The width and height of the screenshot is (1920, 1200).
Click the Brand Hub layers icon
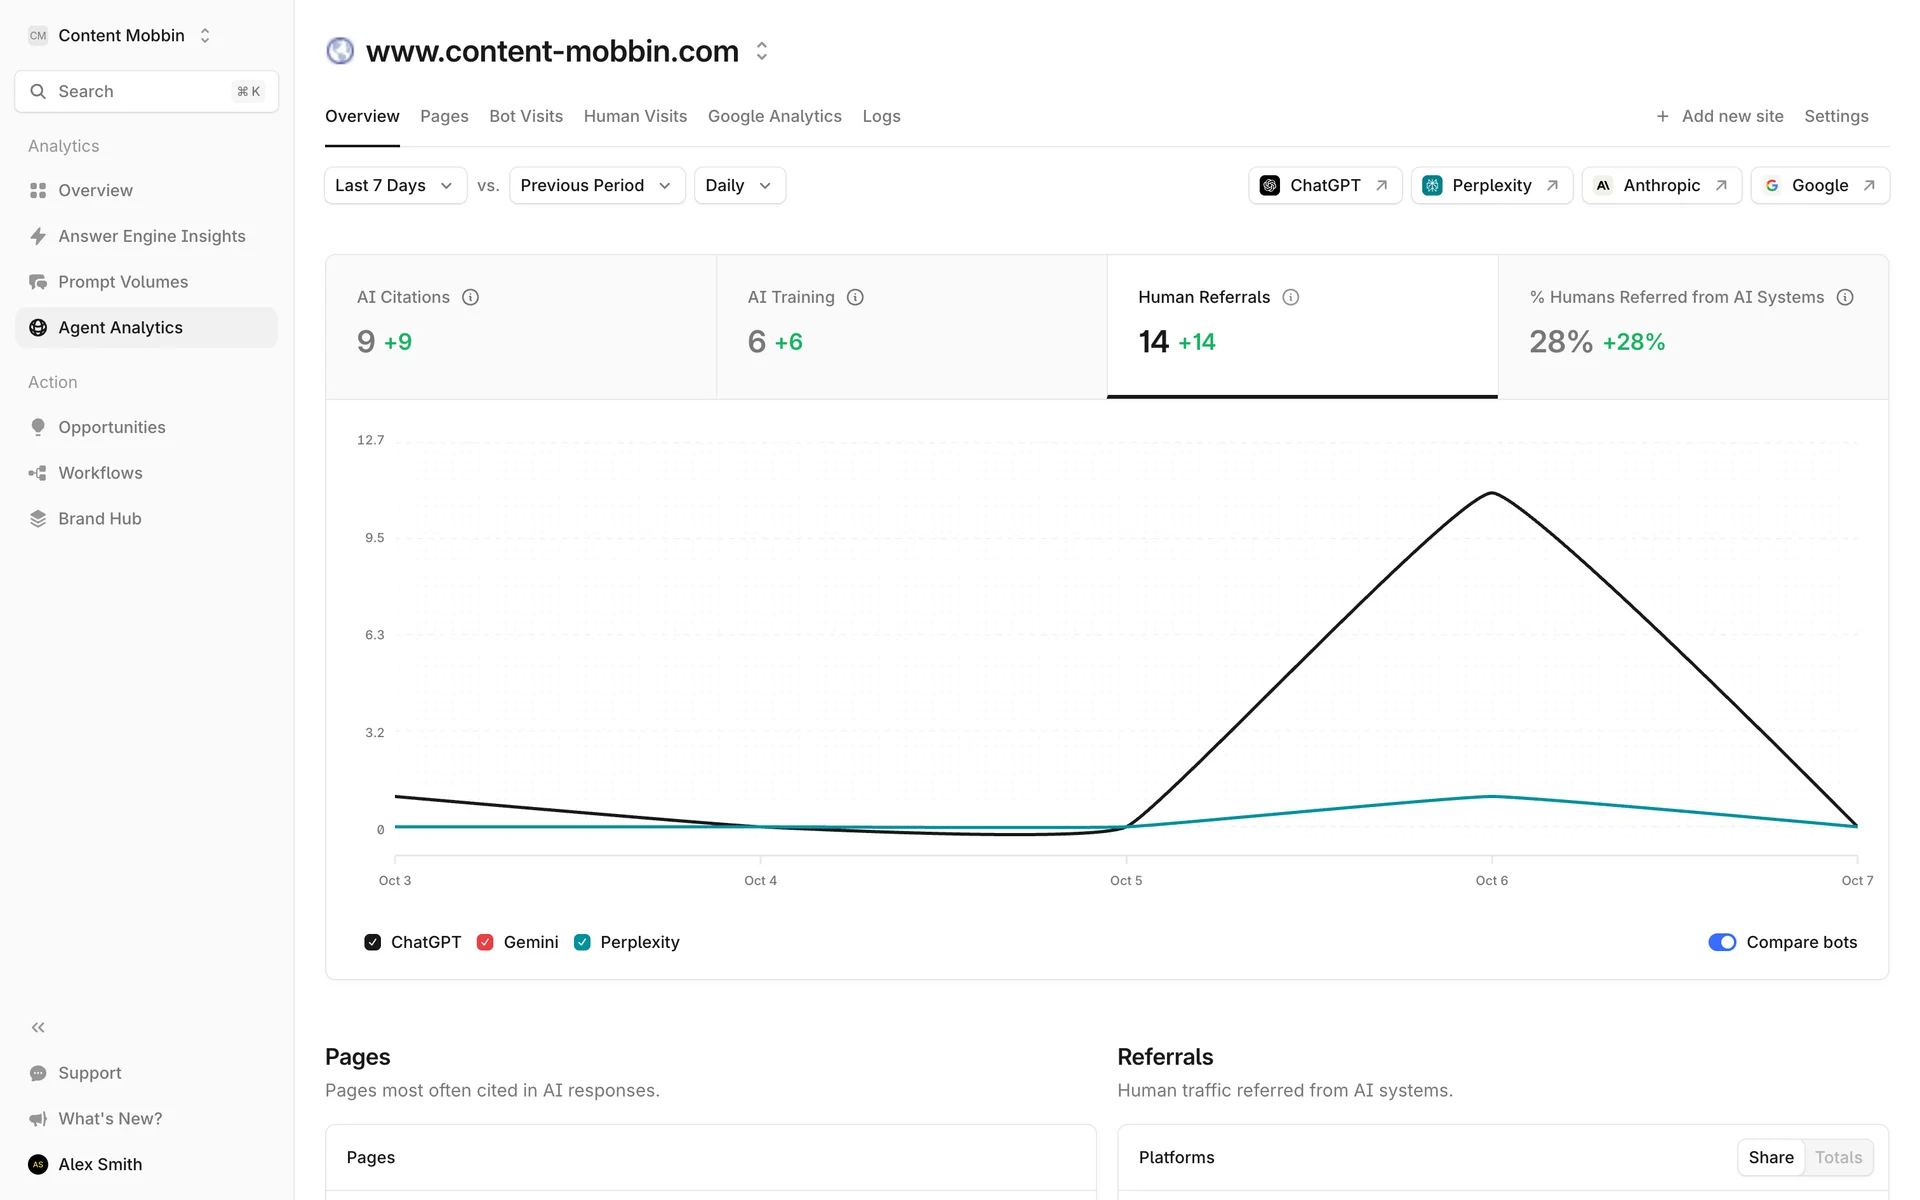(x=38, y=519)
